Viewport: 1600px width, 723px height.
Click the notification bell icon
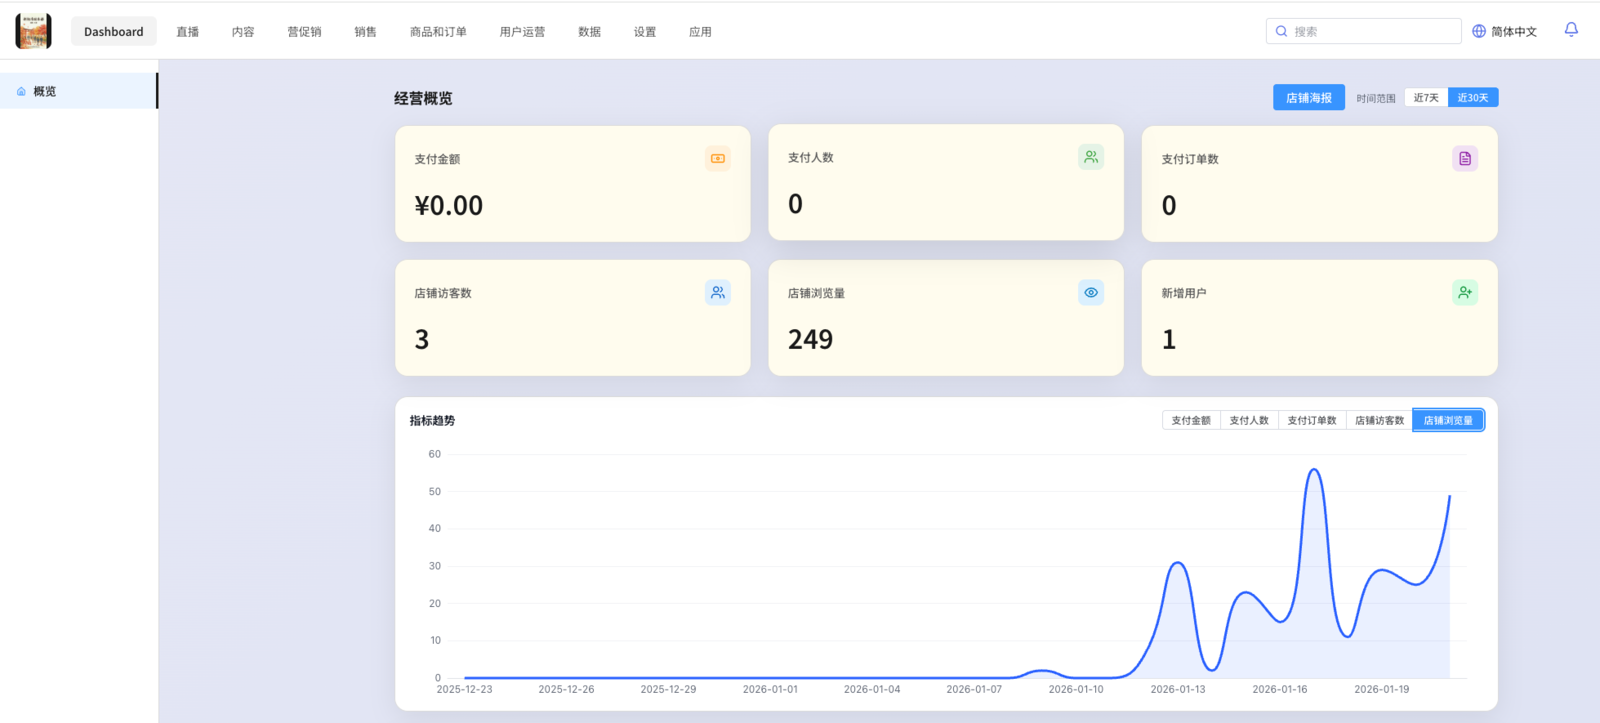[1571, 30]
